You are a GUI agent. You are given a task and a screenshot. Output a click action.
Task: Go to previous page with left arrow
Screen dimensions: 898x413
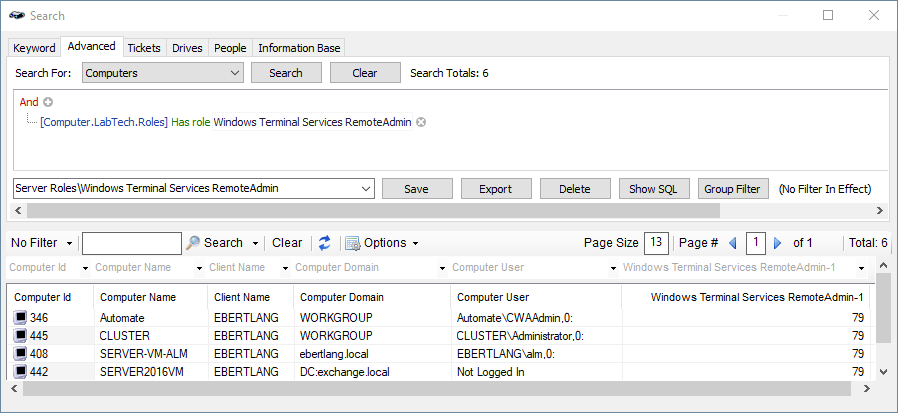pyautogui.click(x=732, y=243)
